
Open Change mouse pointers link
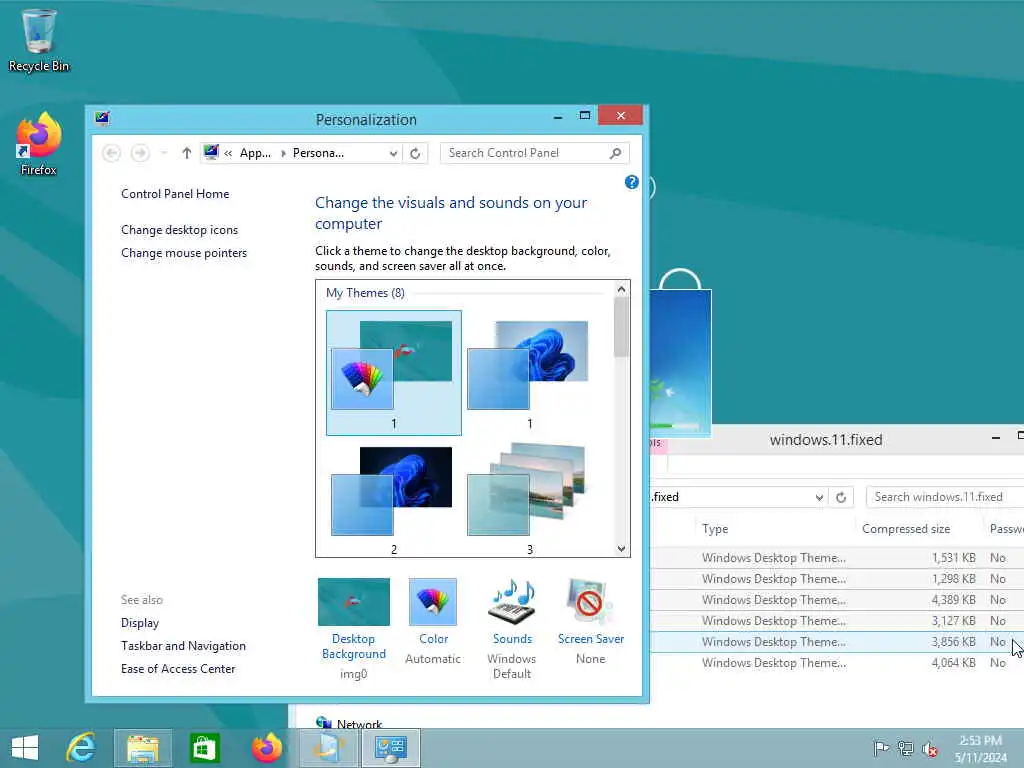[x=184, y=253]
